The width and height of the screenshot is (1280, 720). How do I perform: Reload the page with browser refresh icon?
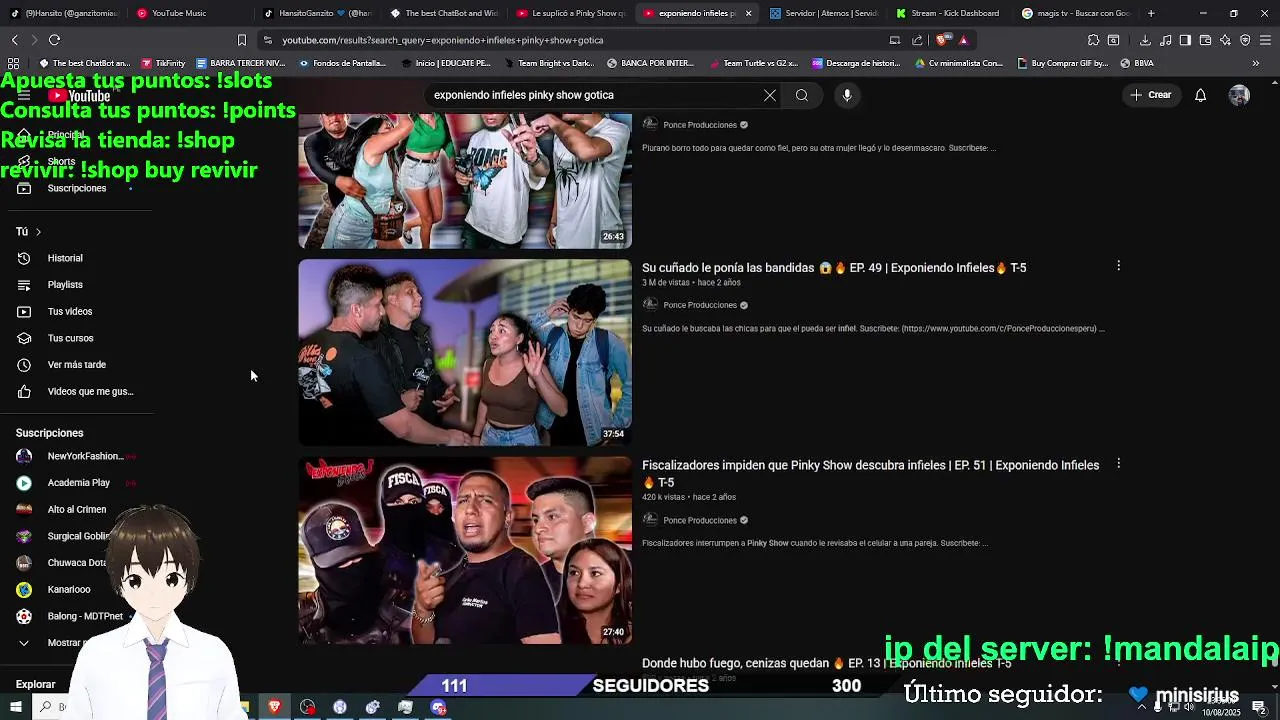(x=54, y=40)
